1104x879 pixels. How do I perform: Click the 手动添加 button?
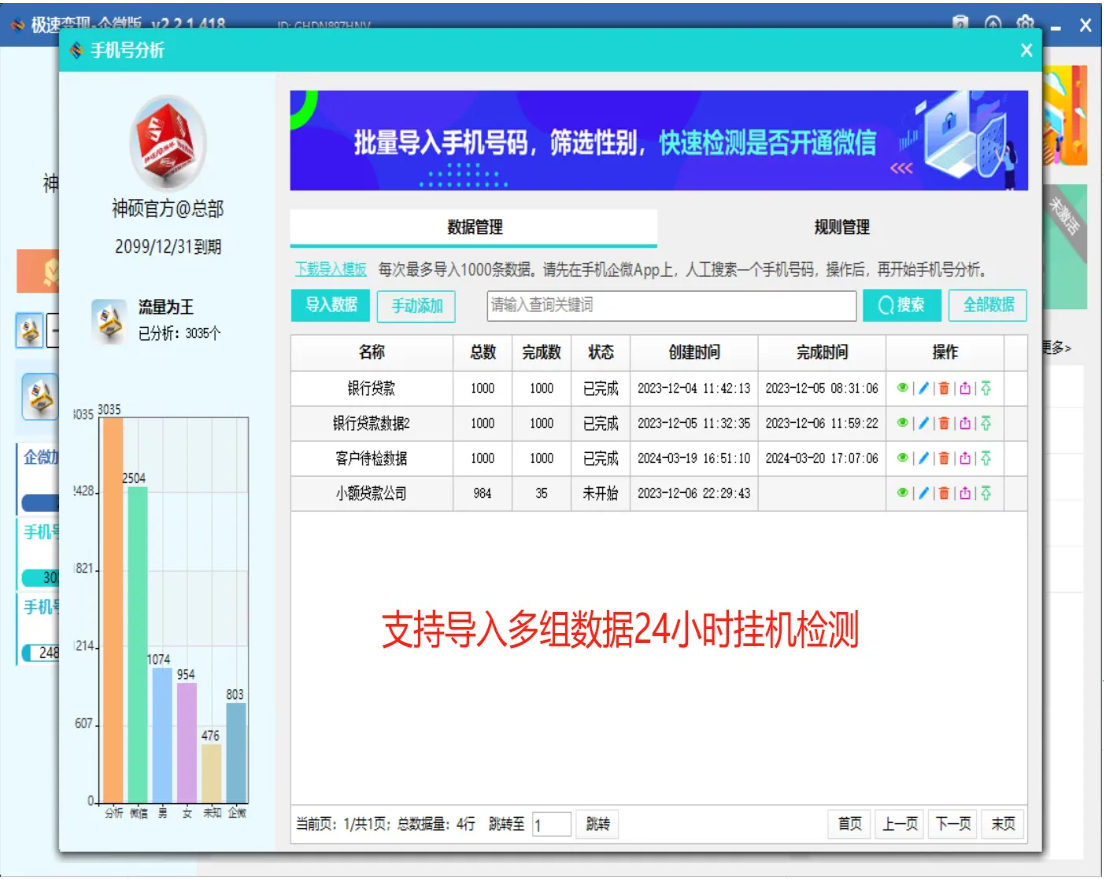click(416, 306)
